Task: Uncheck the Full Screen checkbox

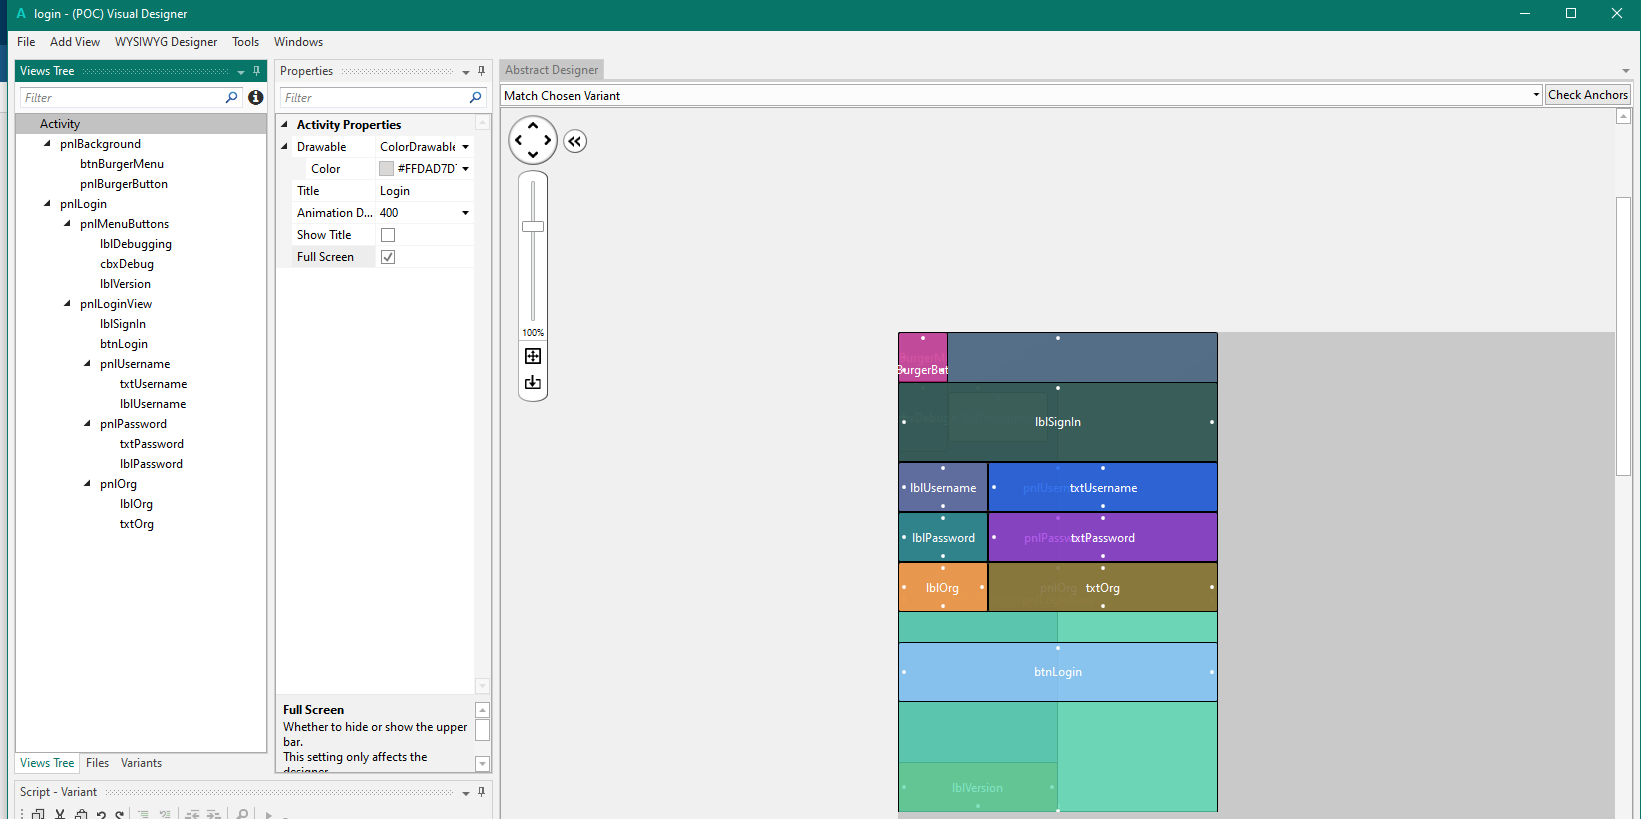Action: 388,257
